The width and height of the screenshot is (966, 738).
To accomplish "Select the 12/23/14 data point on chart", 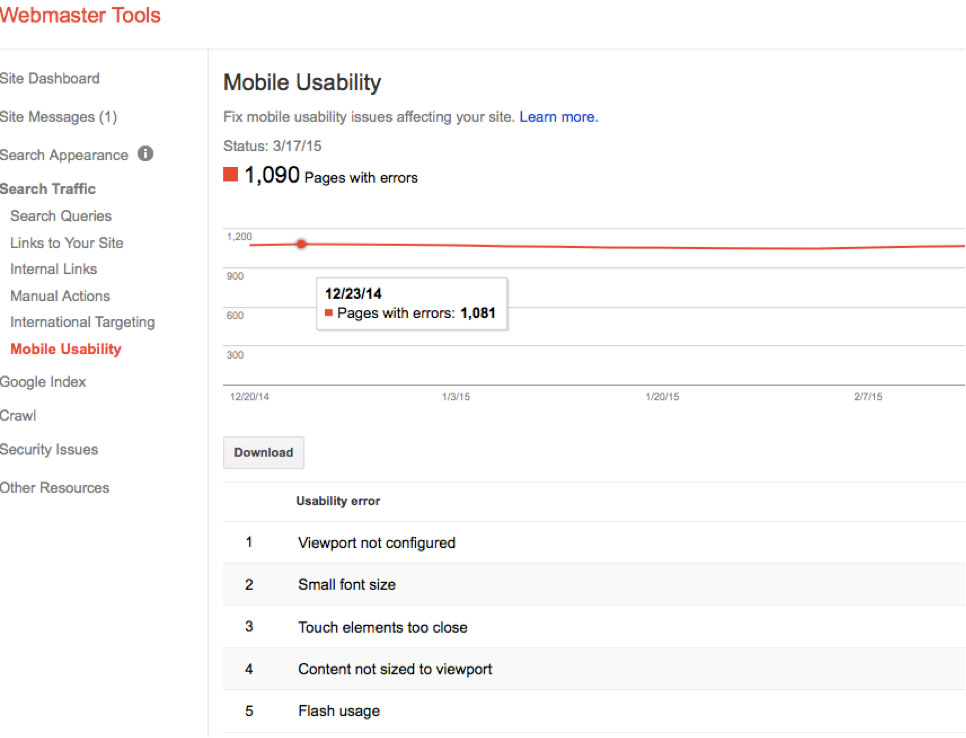I will point(301,244).
